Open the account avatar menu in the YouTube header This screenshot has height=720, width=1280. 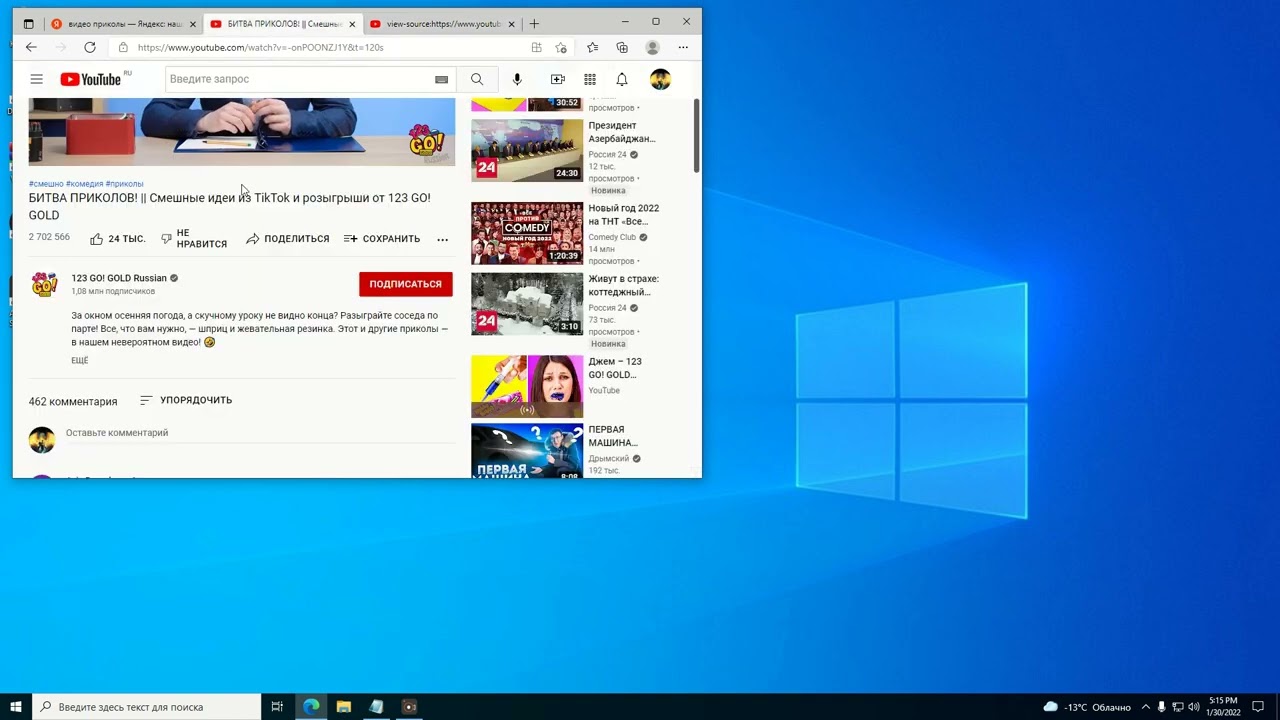[660, 79]
